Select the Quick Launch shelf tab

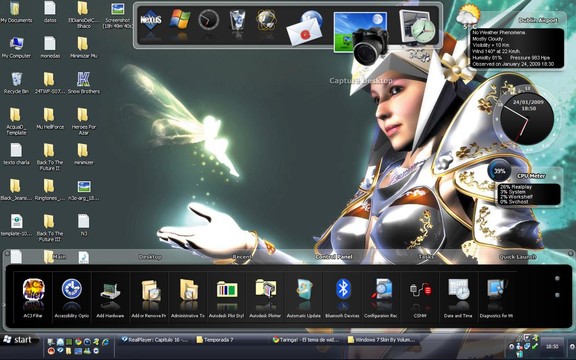pos(517,257)
